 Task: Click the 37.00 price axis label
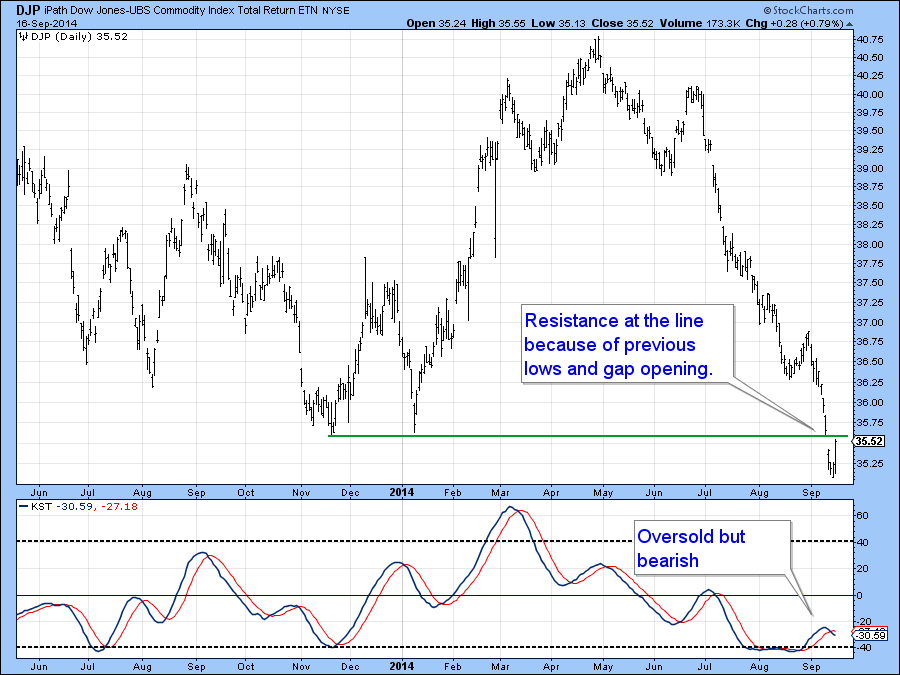pos(869,323)
